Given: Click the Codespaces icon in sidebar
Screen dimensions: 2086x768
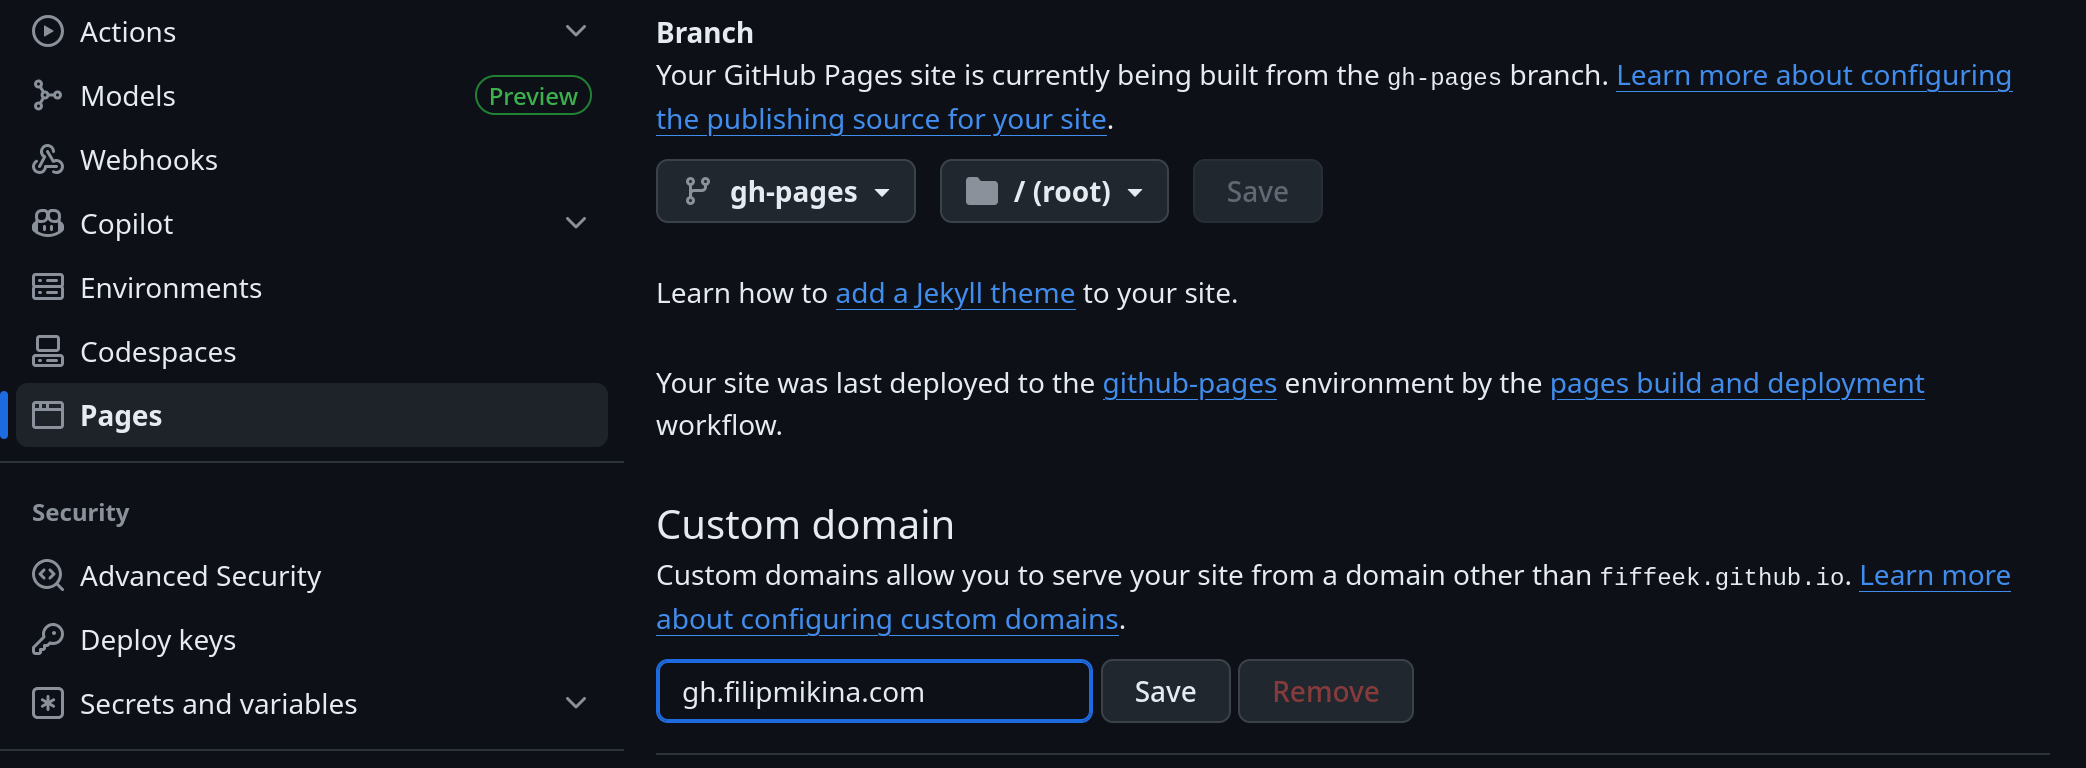Looking at the screenshot, I should 48,352.
